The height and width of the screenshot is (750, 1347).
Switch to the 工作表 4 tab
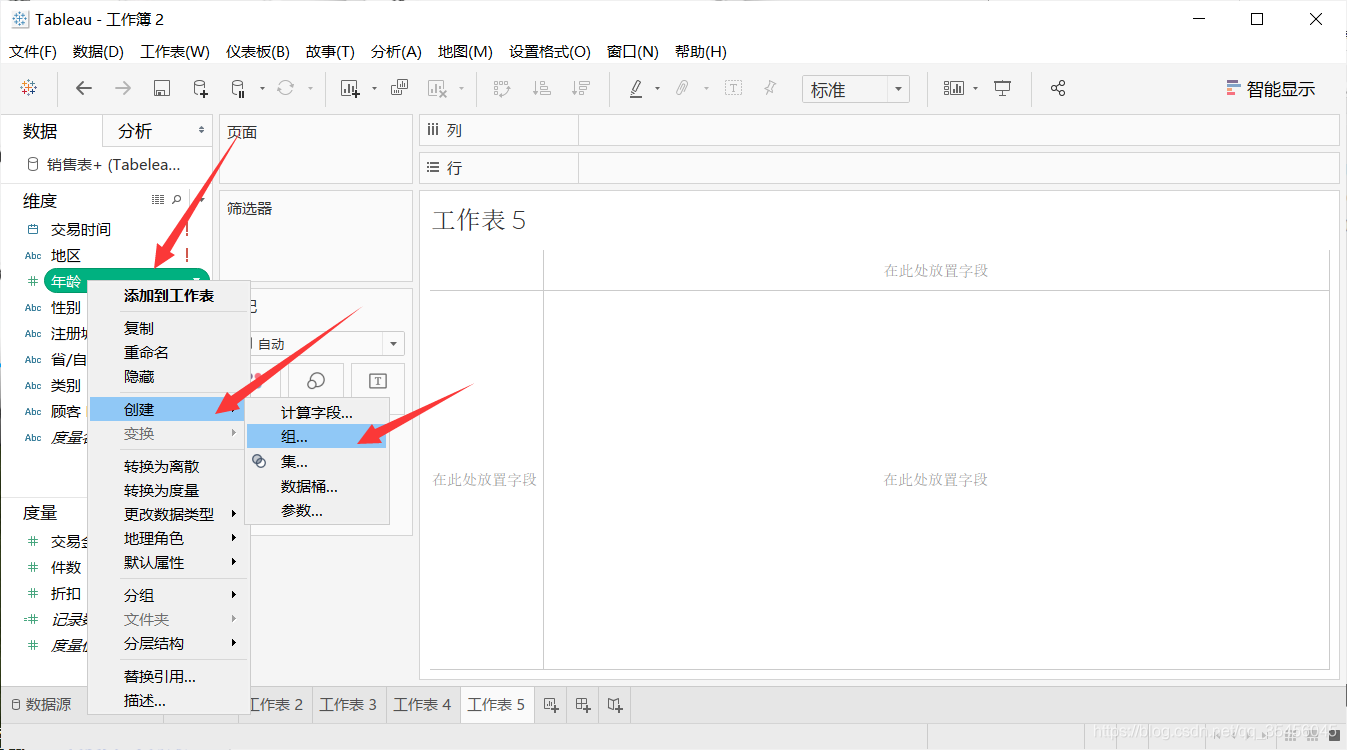[x=422, y=704]
